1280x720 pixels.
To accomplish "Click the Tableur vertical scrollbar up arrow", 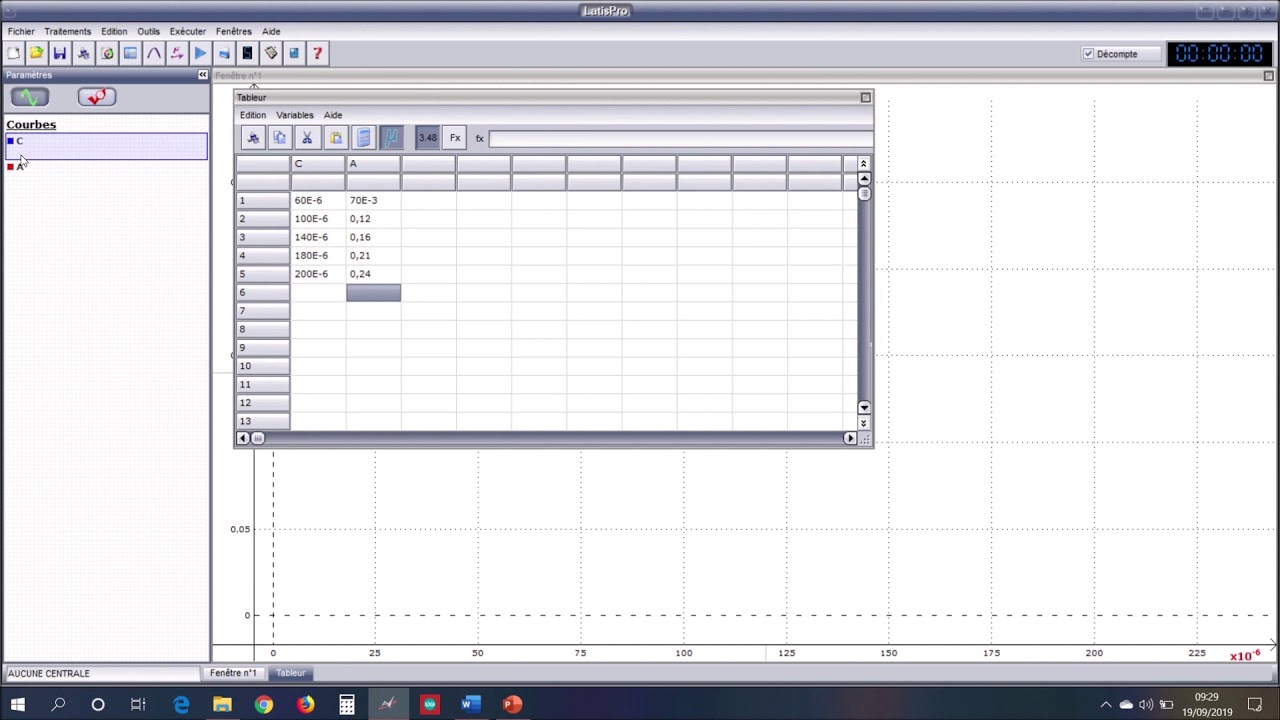I will point(864,179).
